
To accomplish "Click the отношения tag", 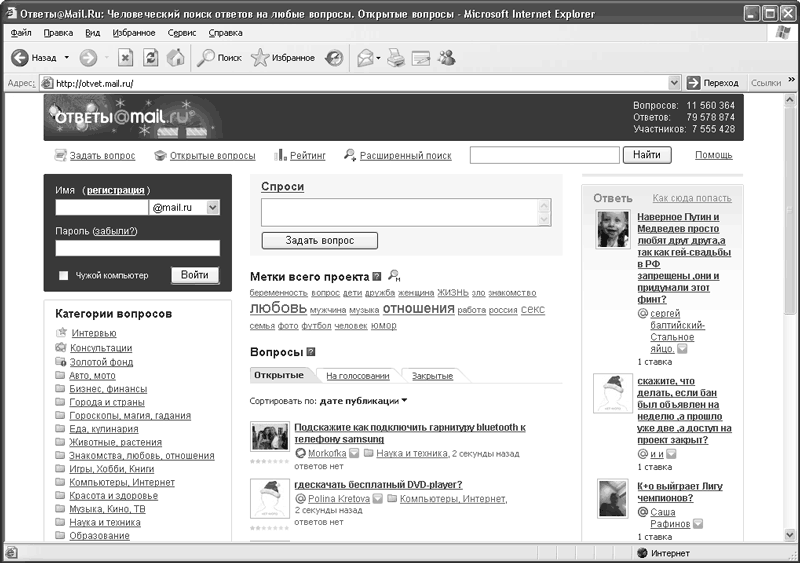I will click(418, 308).
